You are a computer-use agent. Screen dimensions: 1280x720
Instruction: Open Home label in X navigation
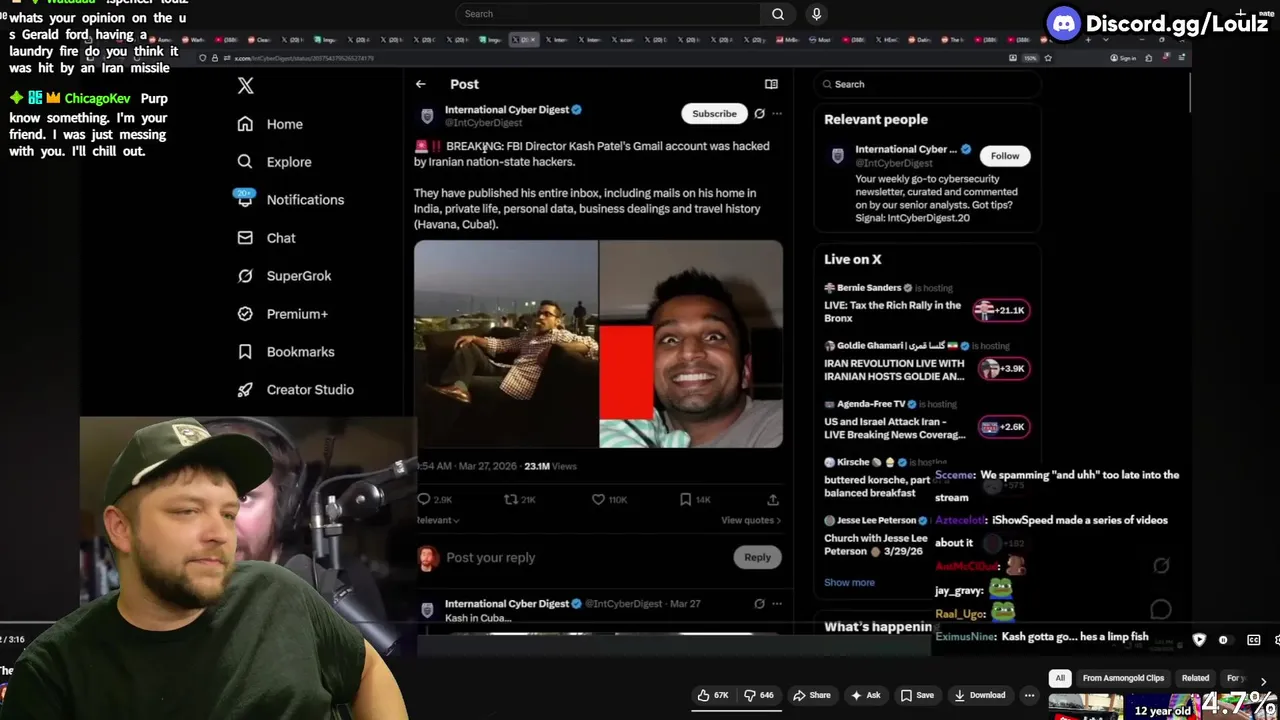click(285, 124)
